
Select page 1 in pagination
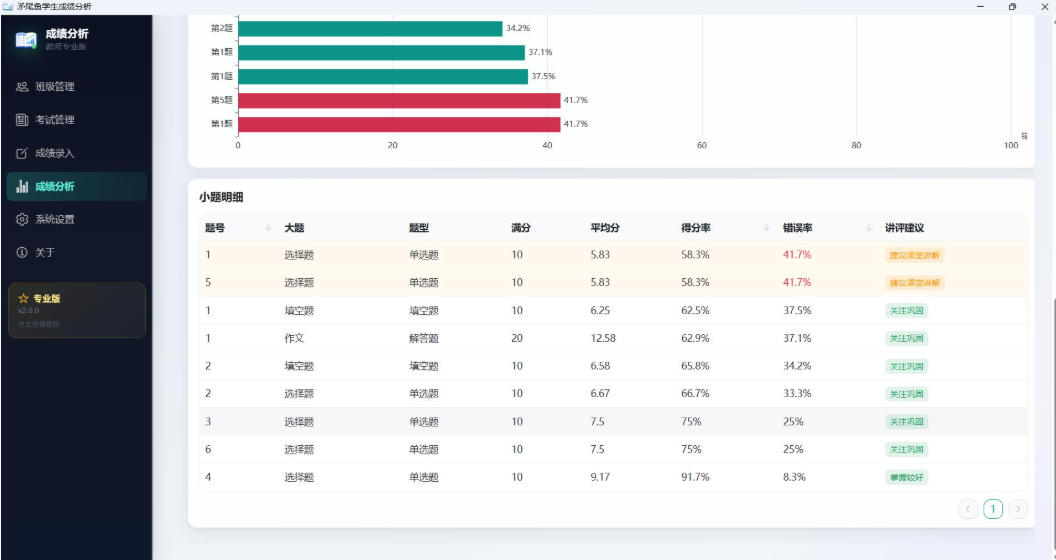click(x=993, y=509)
